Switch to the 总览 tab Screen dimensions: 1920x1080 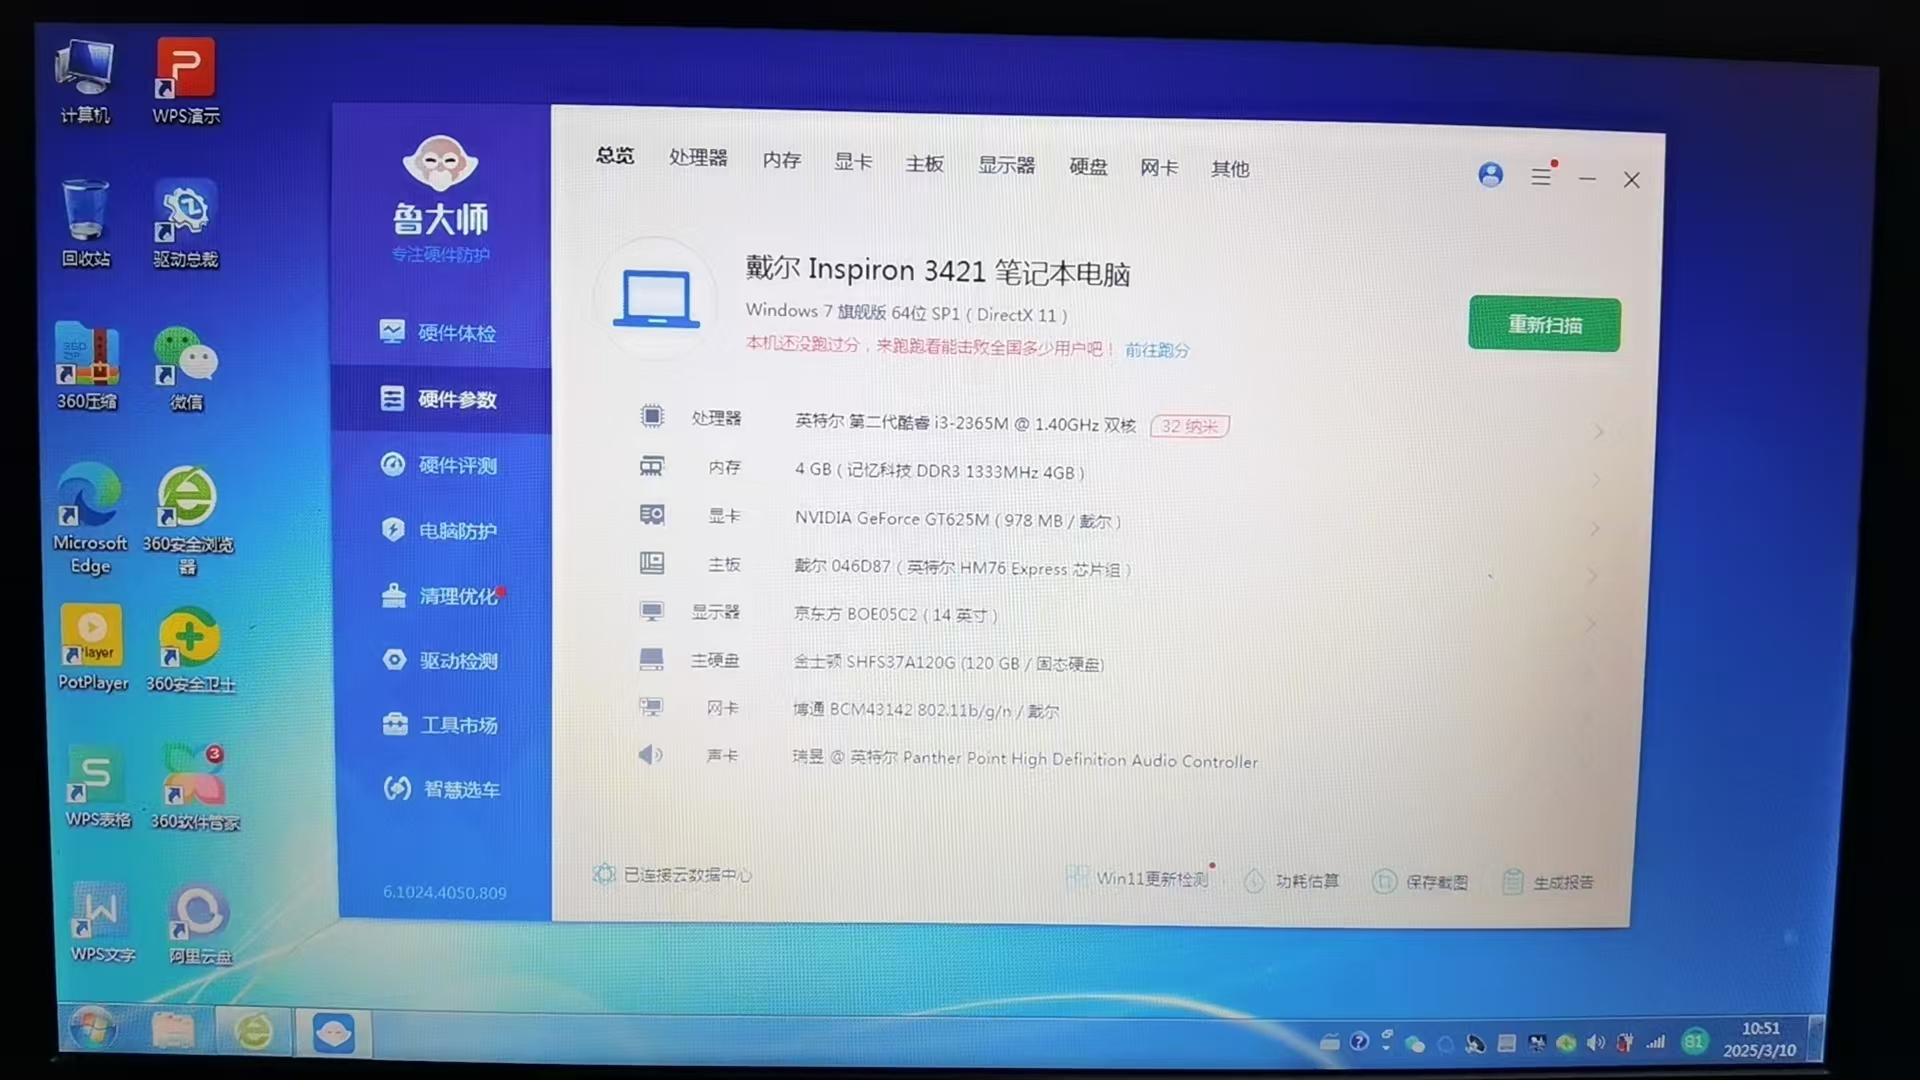pyautogui.click(x=615, y=155)
